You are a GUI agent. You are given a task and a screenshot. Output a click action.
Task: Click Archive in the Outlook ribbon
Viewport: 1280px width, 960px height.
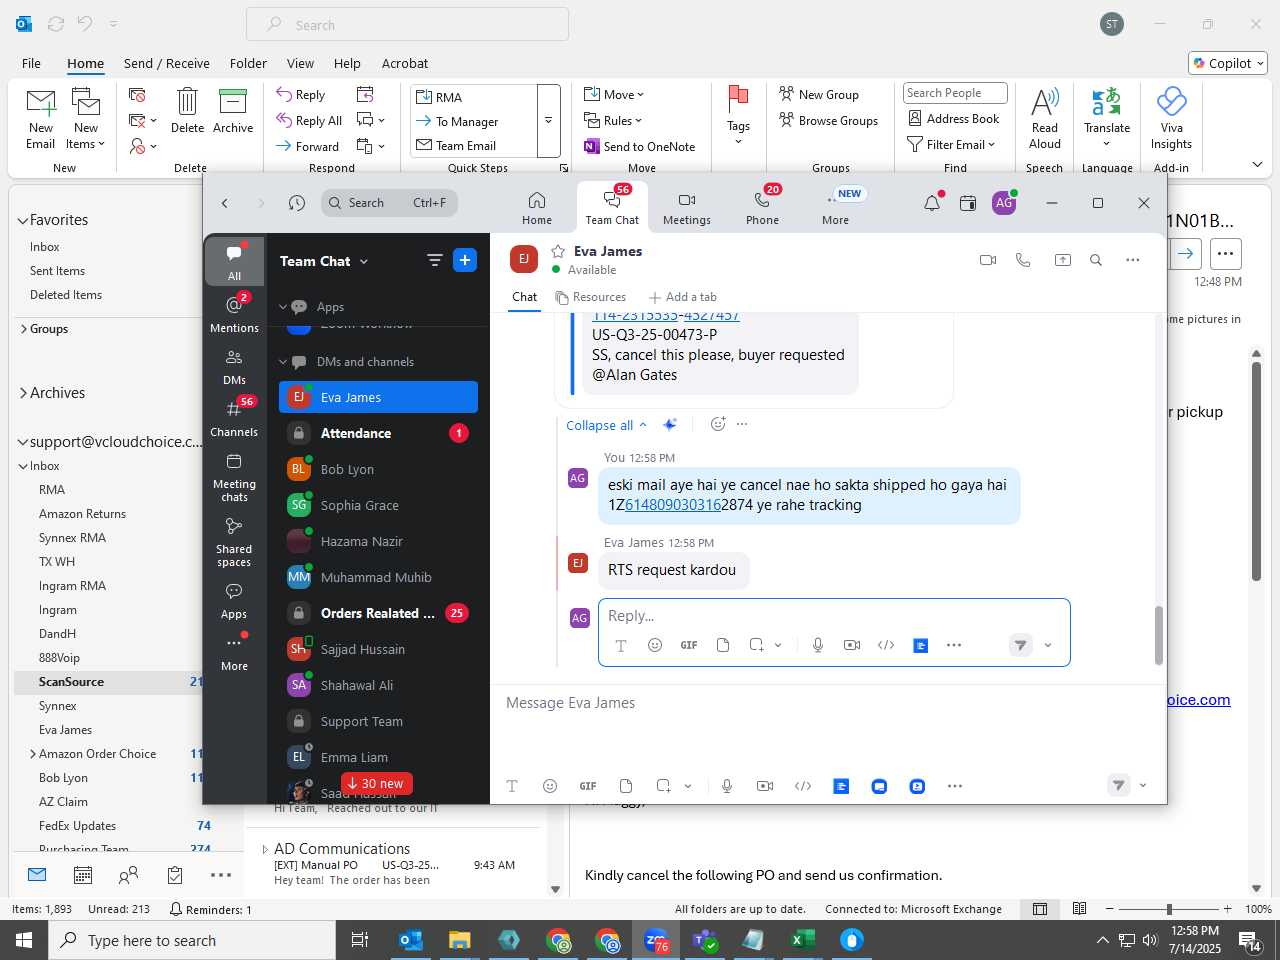coord(233,111)
